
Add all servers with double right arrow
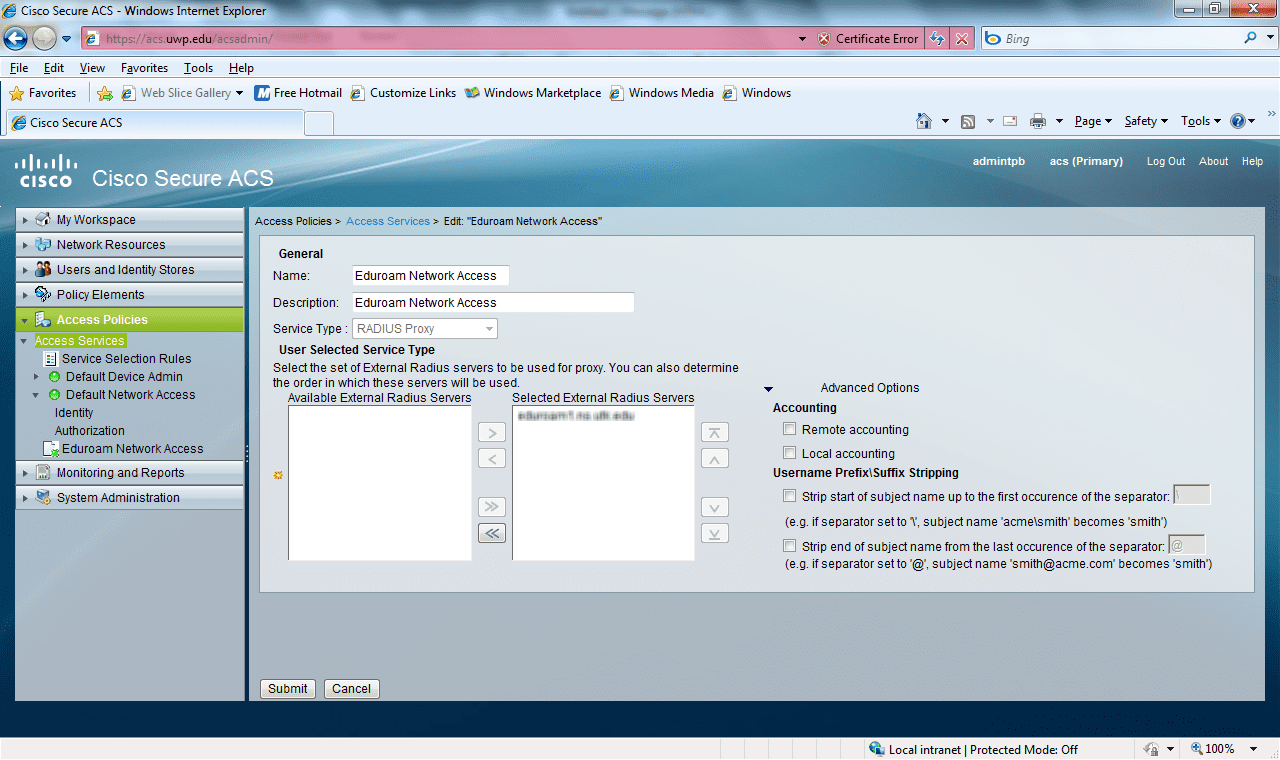click(x=492, y=507)
